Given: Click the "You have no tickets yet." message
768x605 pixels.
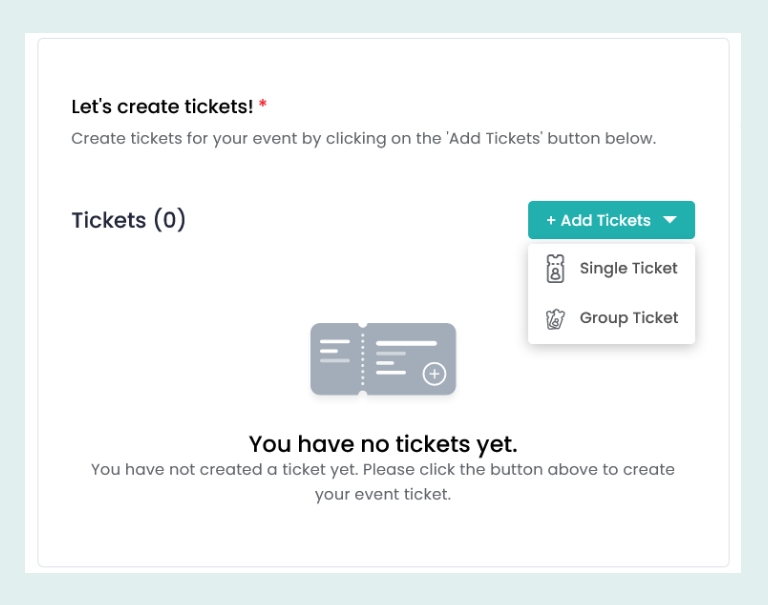Looking at the screenshot, I should point(383,444).
